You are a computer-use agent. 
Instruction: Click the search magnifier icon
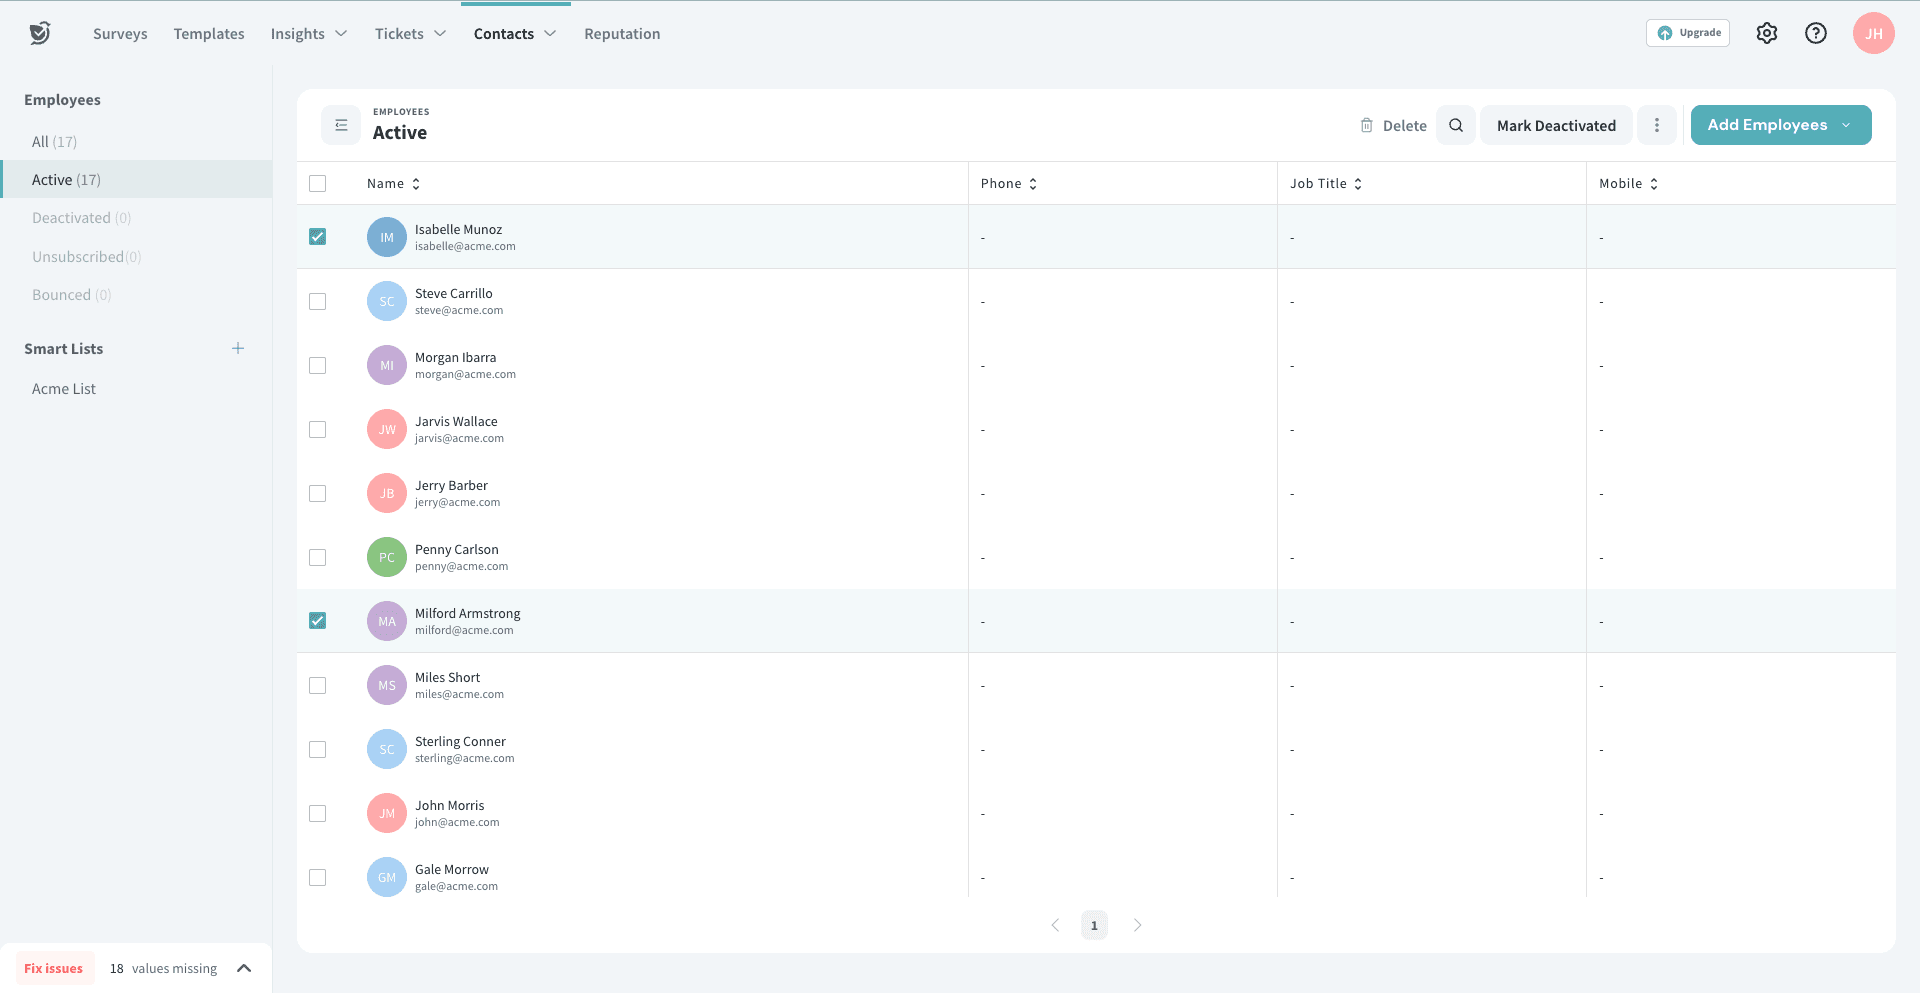(x=1455, y=125)
